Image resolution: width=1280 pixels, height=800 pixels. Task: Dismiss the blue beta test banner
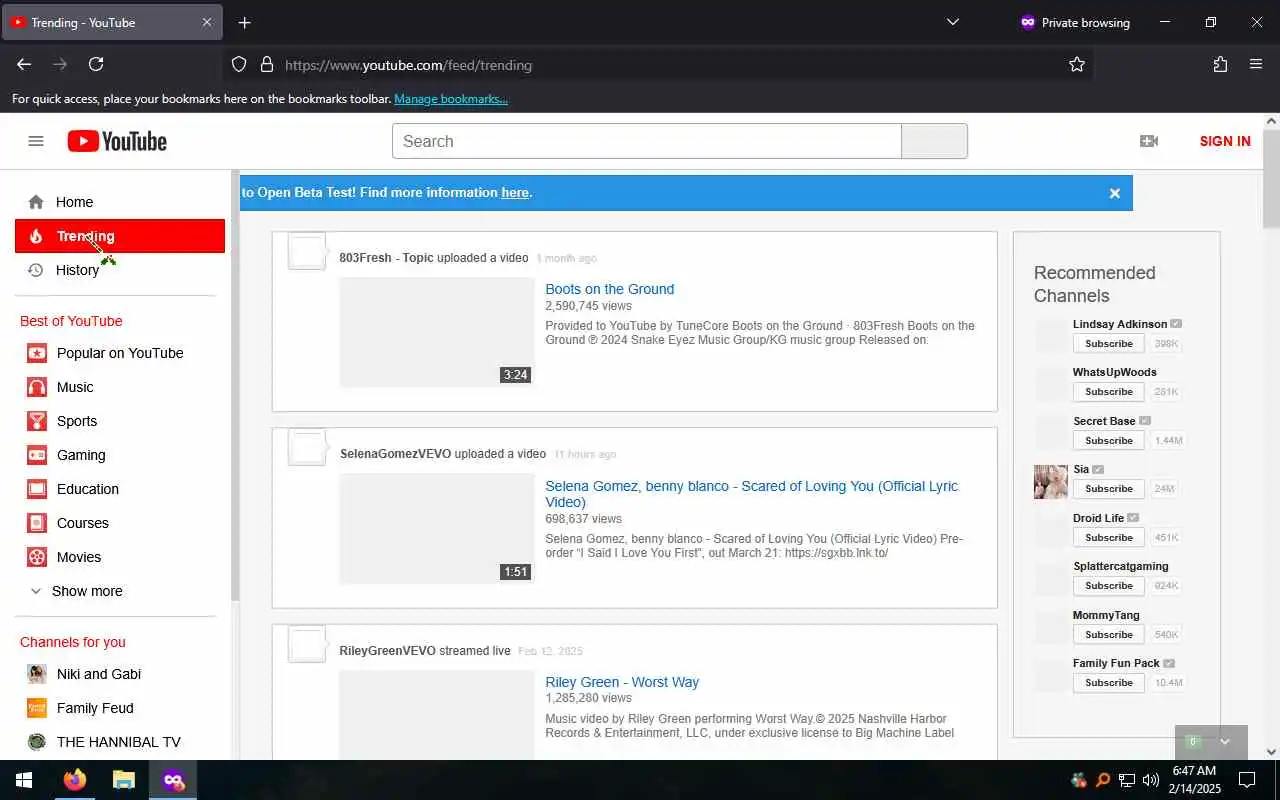(x=1115, y=193)
